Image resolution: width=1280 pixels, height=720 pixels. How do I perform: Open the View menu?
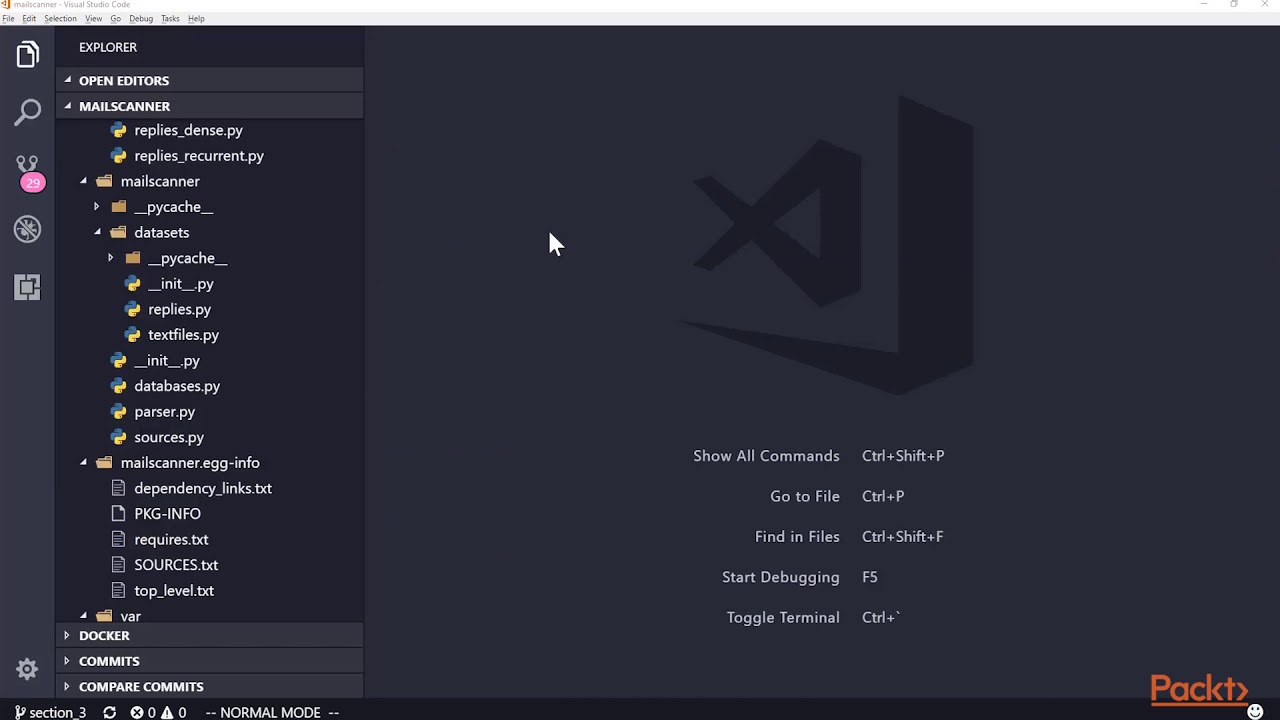[93, 18]
